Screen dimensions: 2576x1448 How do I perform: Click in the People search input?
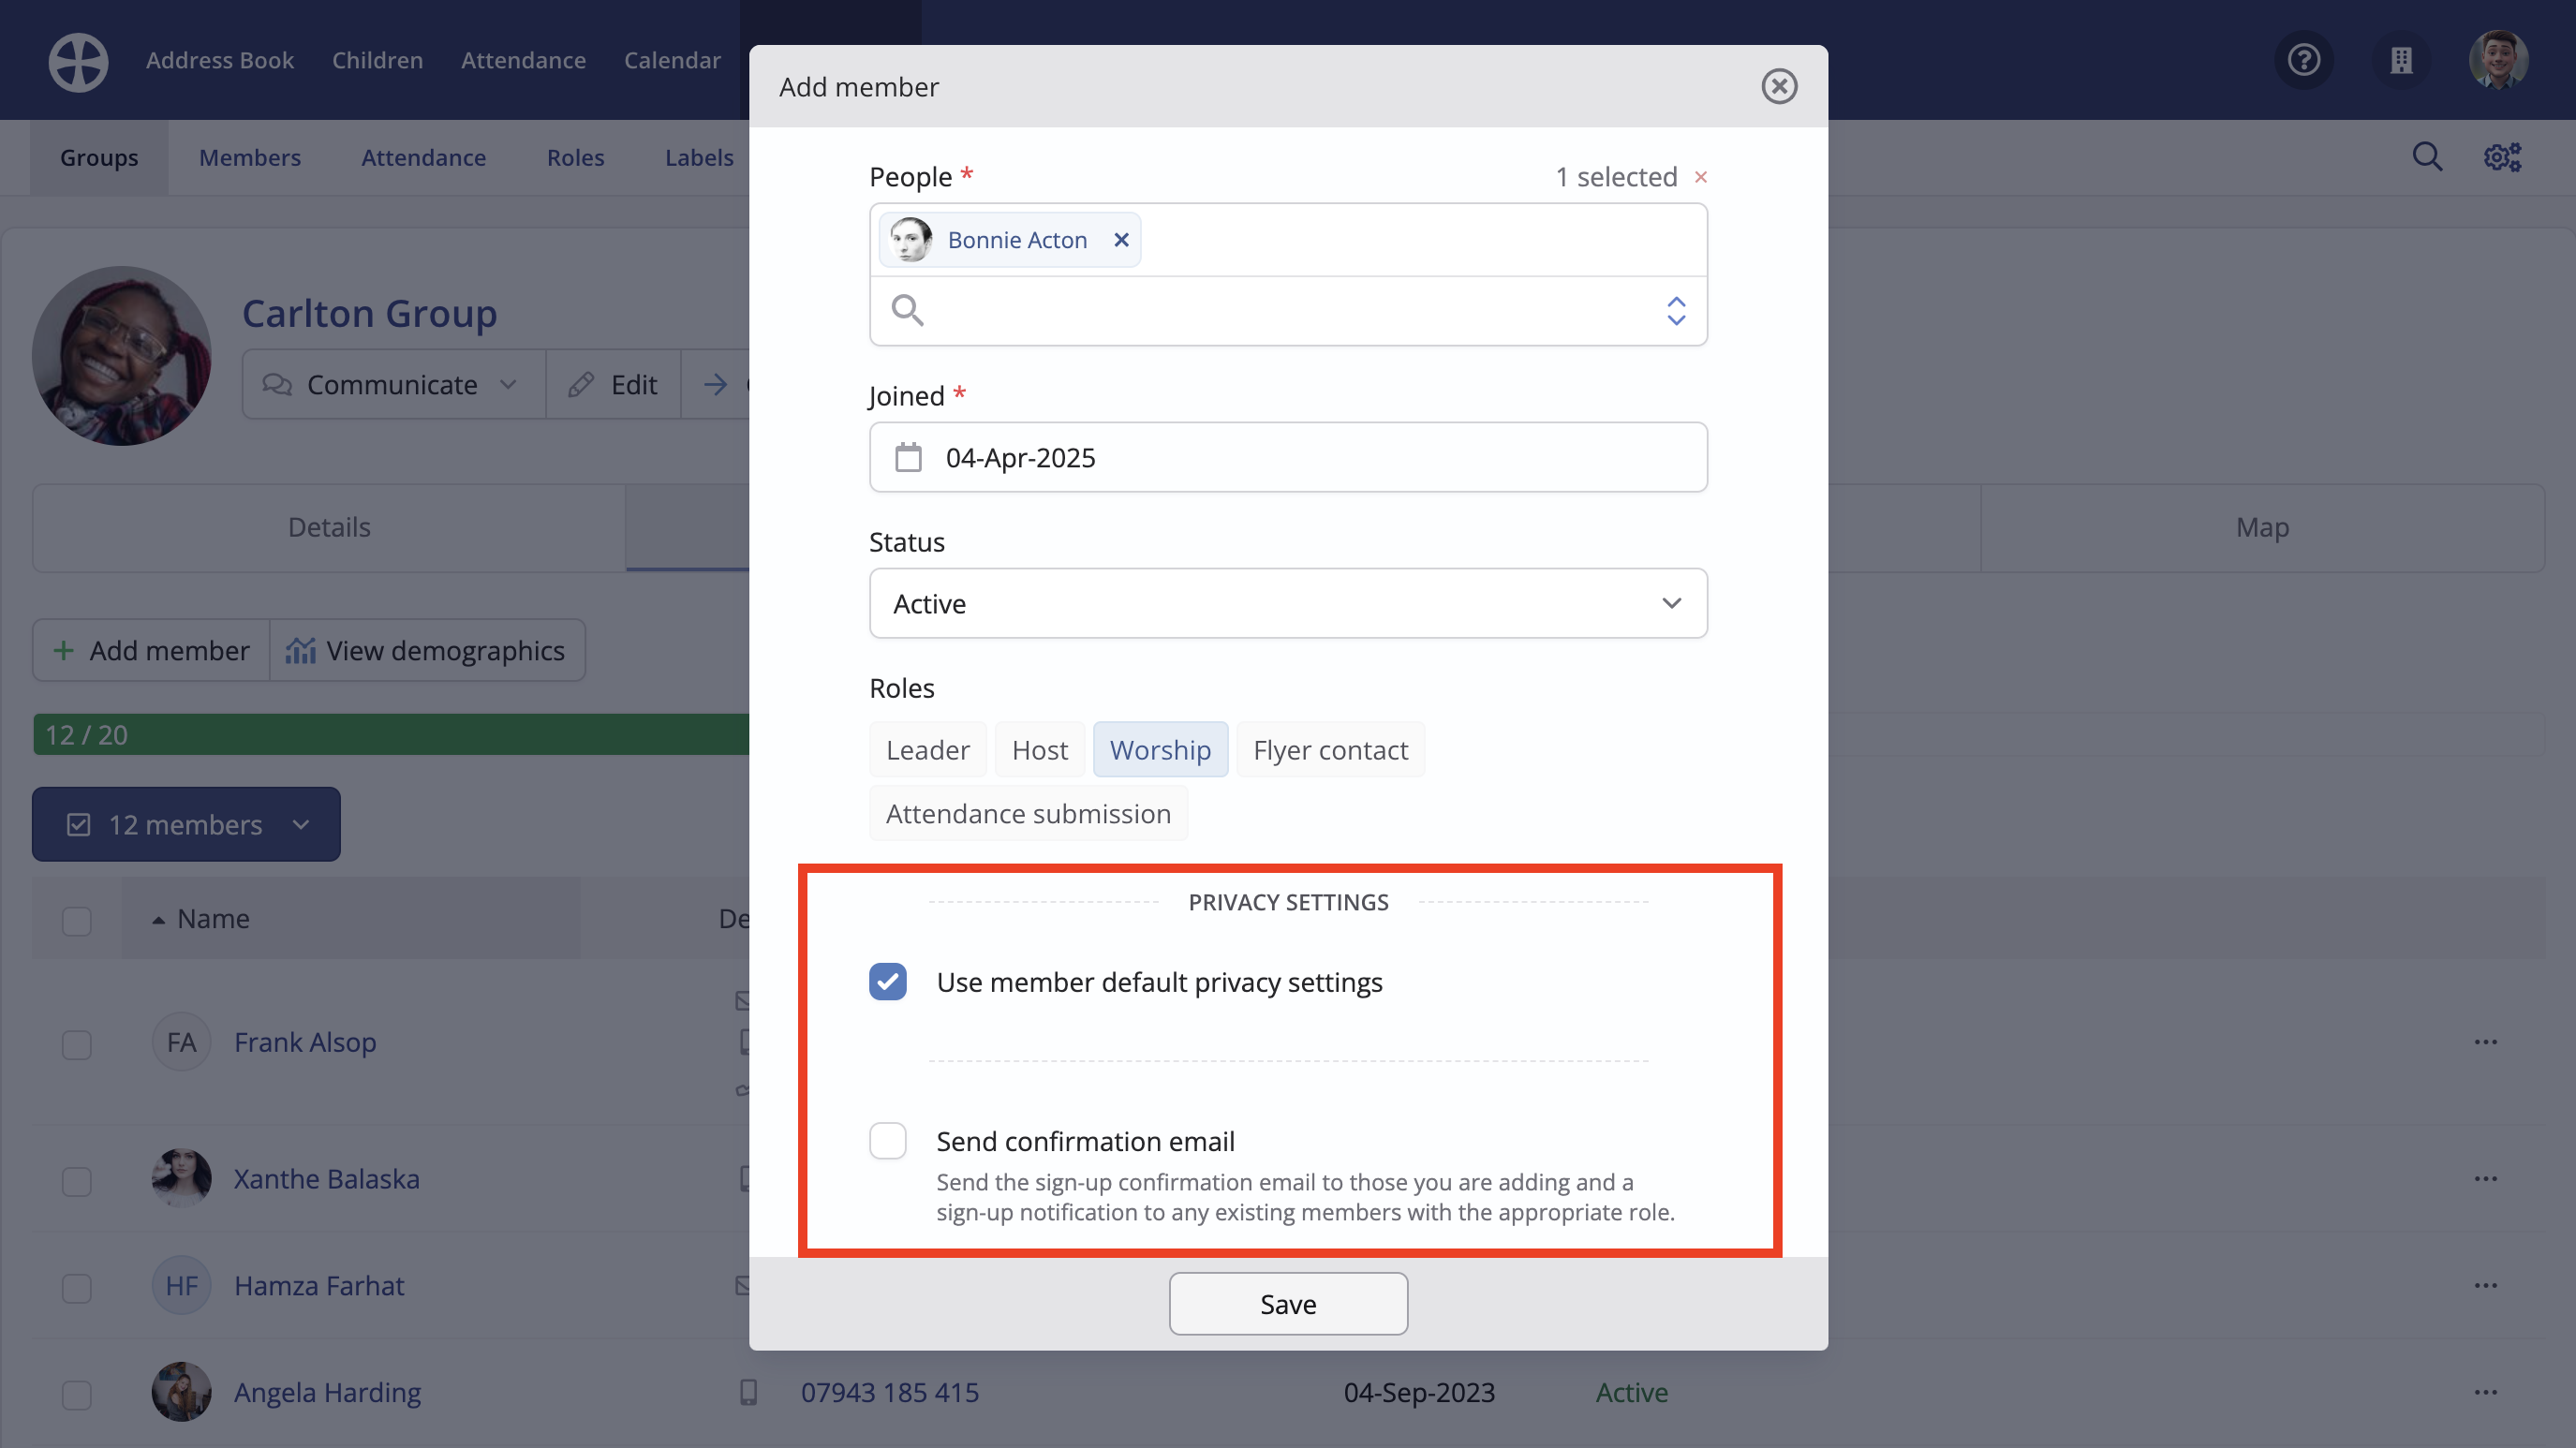coord(1290,311)
